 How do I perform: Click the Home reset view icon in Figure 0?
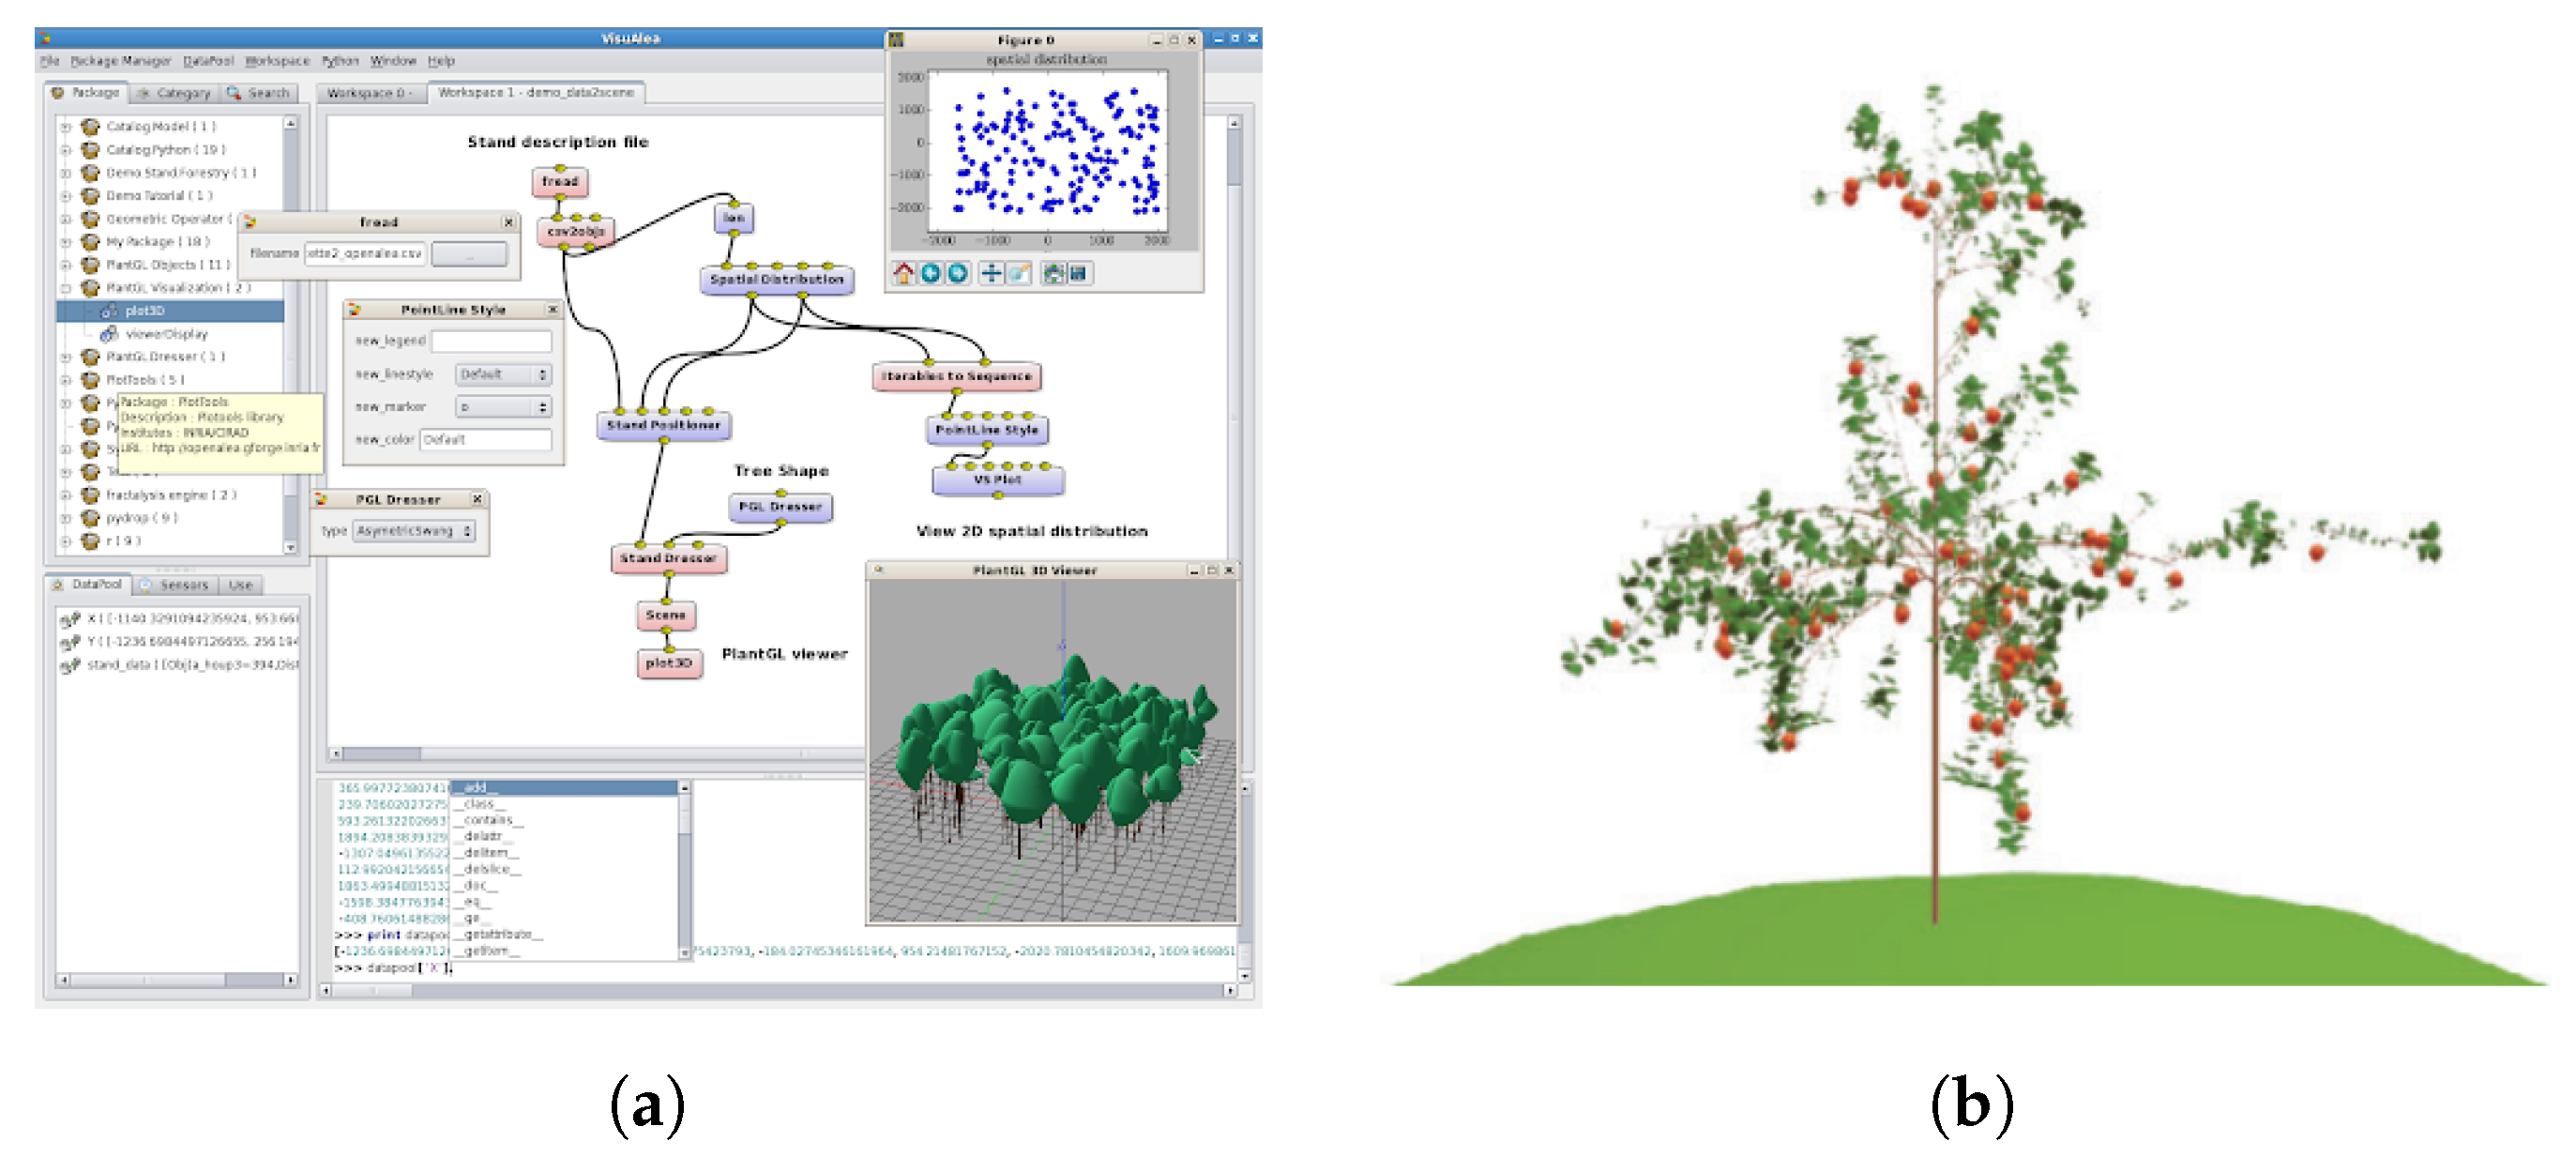[x=903, y=273]
